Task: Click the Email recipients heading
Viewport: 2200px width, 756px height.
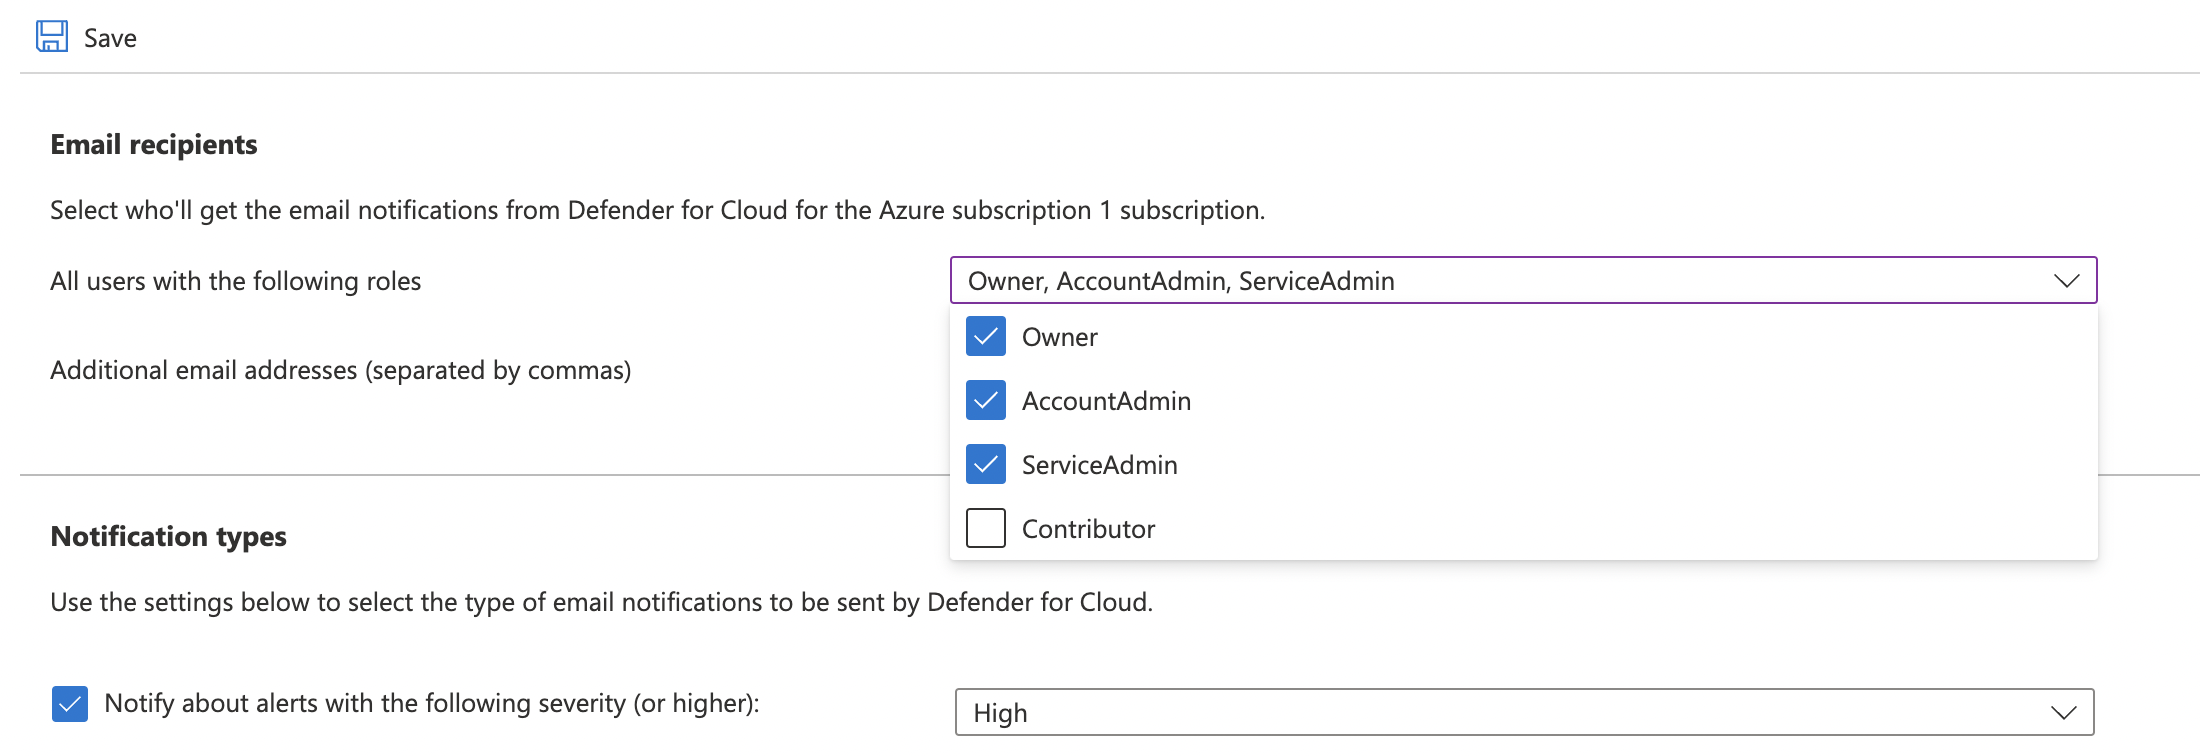Action: (154, 145)
